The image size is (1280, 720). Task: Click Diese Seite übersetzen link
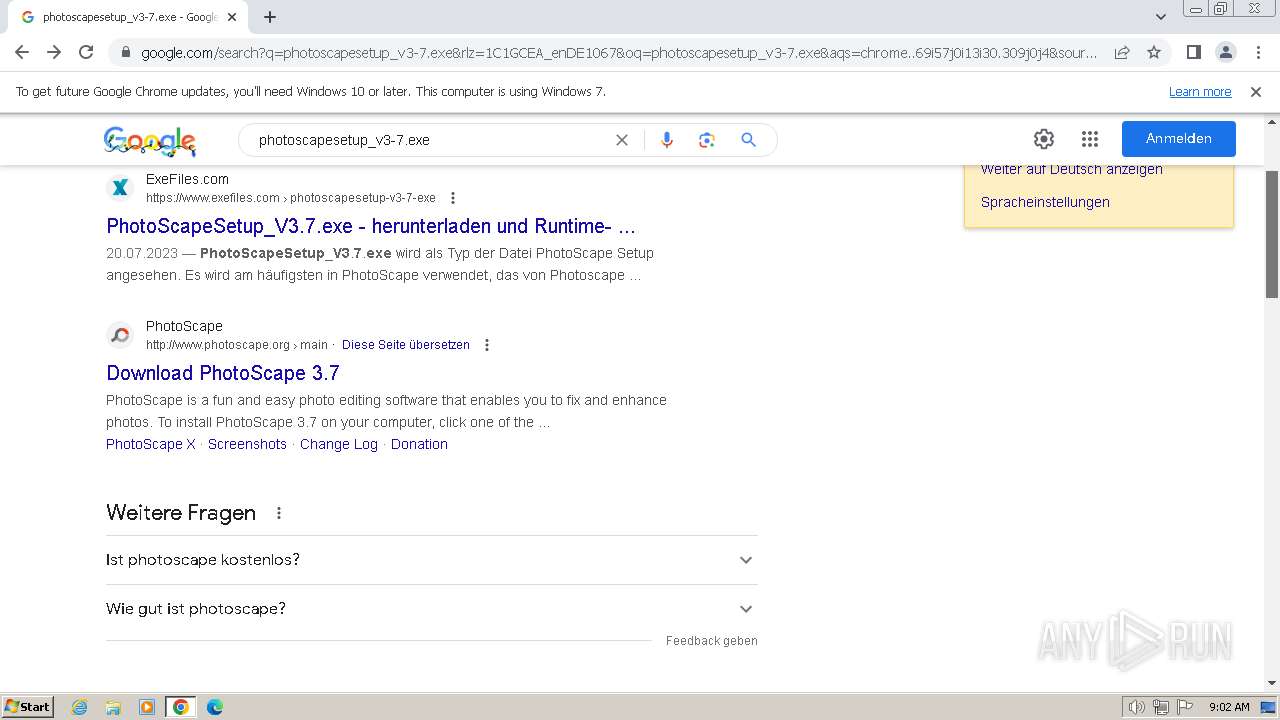[x=406, y=345]
